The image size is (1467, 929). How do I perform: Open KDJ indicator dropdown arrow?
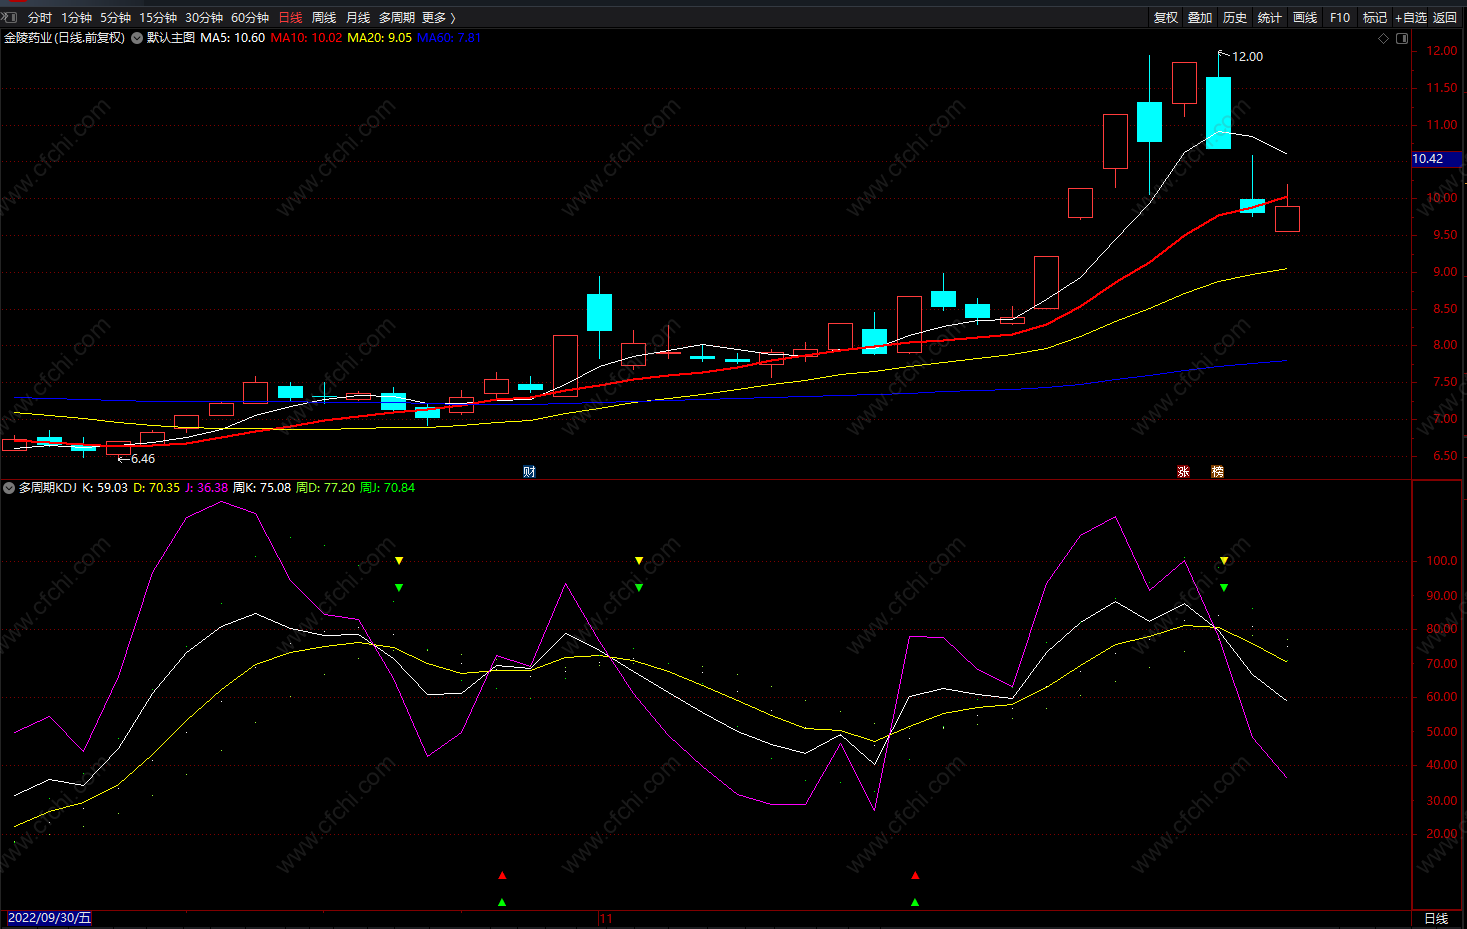click(x=9, y=488)
